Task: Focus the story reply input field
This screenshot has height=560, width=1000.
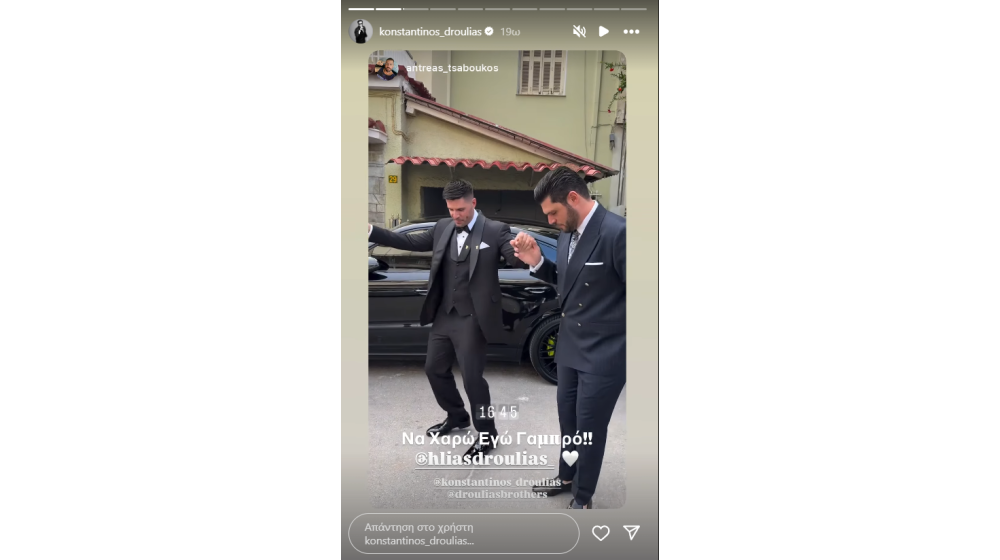Action: tap(464, 534)
